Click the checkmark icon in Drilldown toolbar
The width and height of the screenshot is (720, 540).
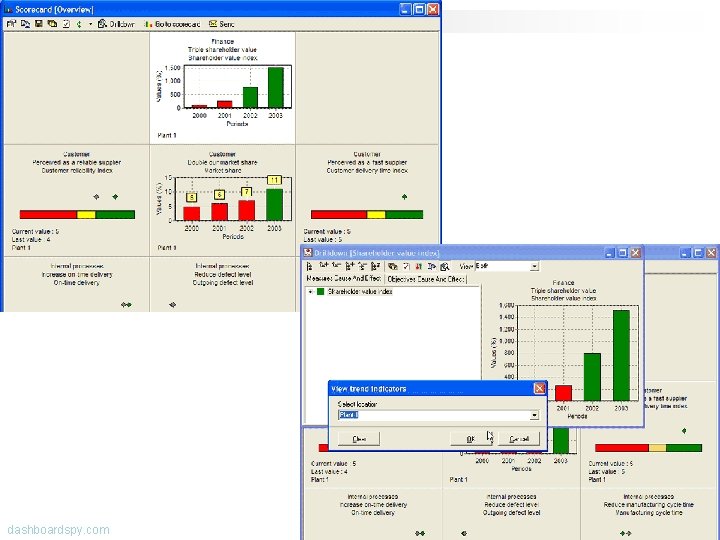(406, 266)
